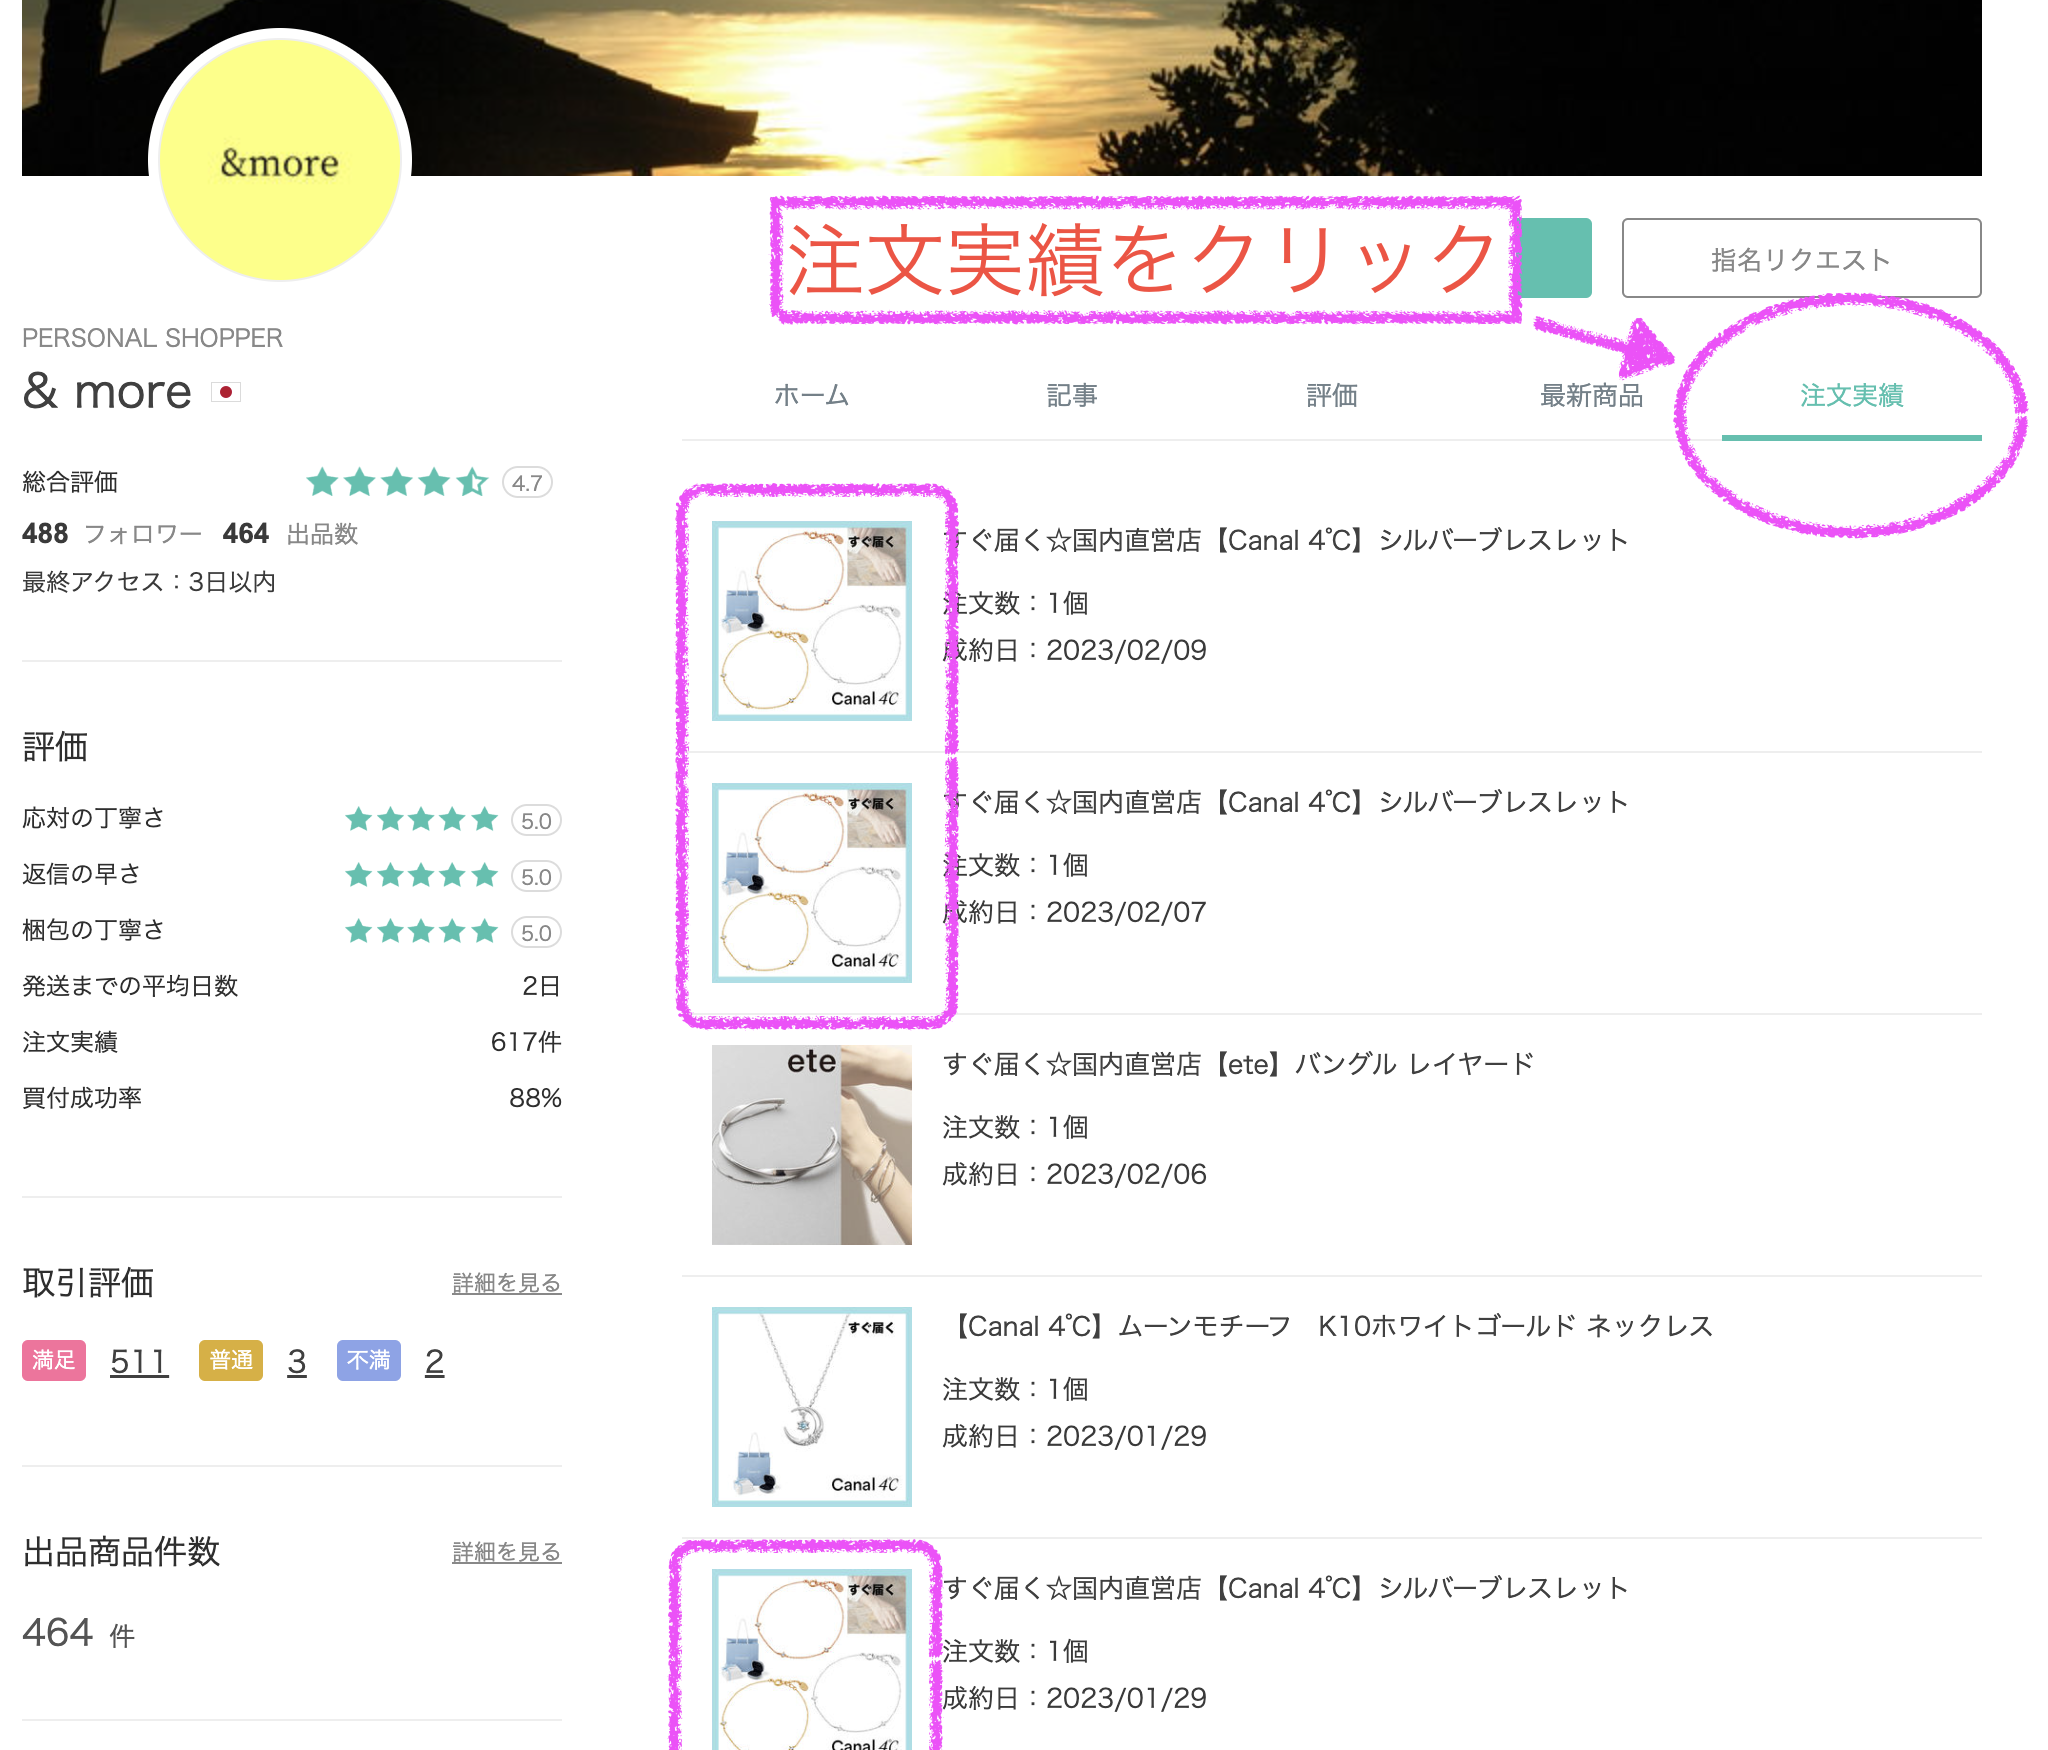Viewport: 2048px width, 1750px height.
Task: Click 応対の丁寧さ five-star rating
Action: [421, 820]
